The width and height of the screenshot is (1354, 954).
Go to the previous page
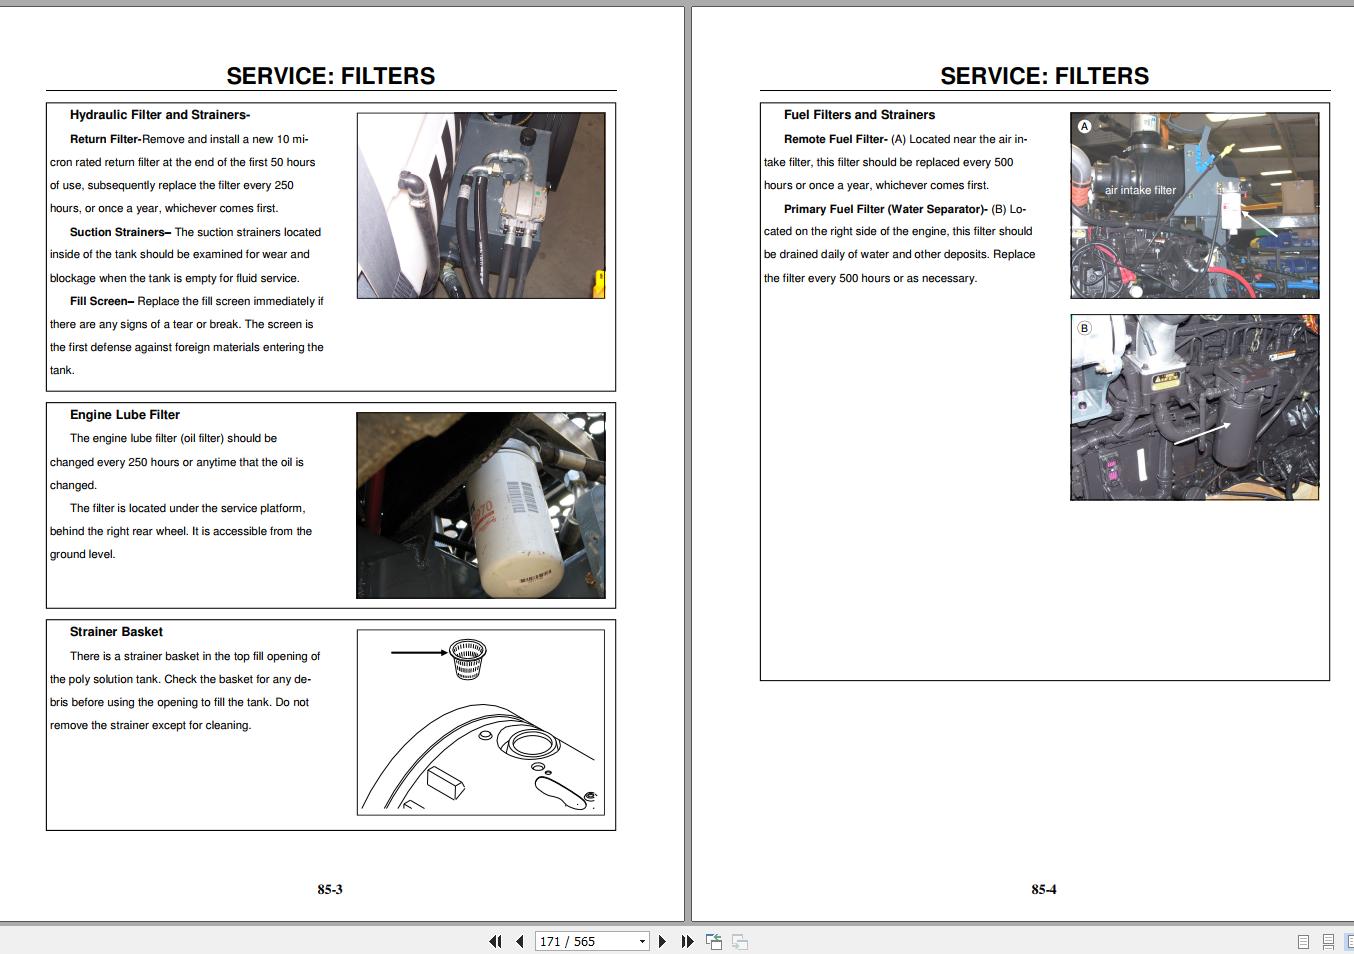520,941
